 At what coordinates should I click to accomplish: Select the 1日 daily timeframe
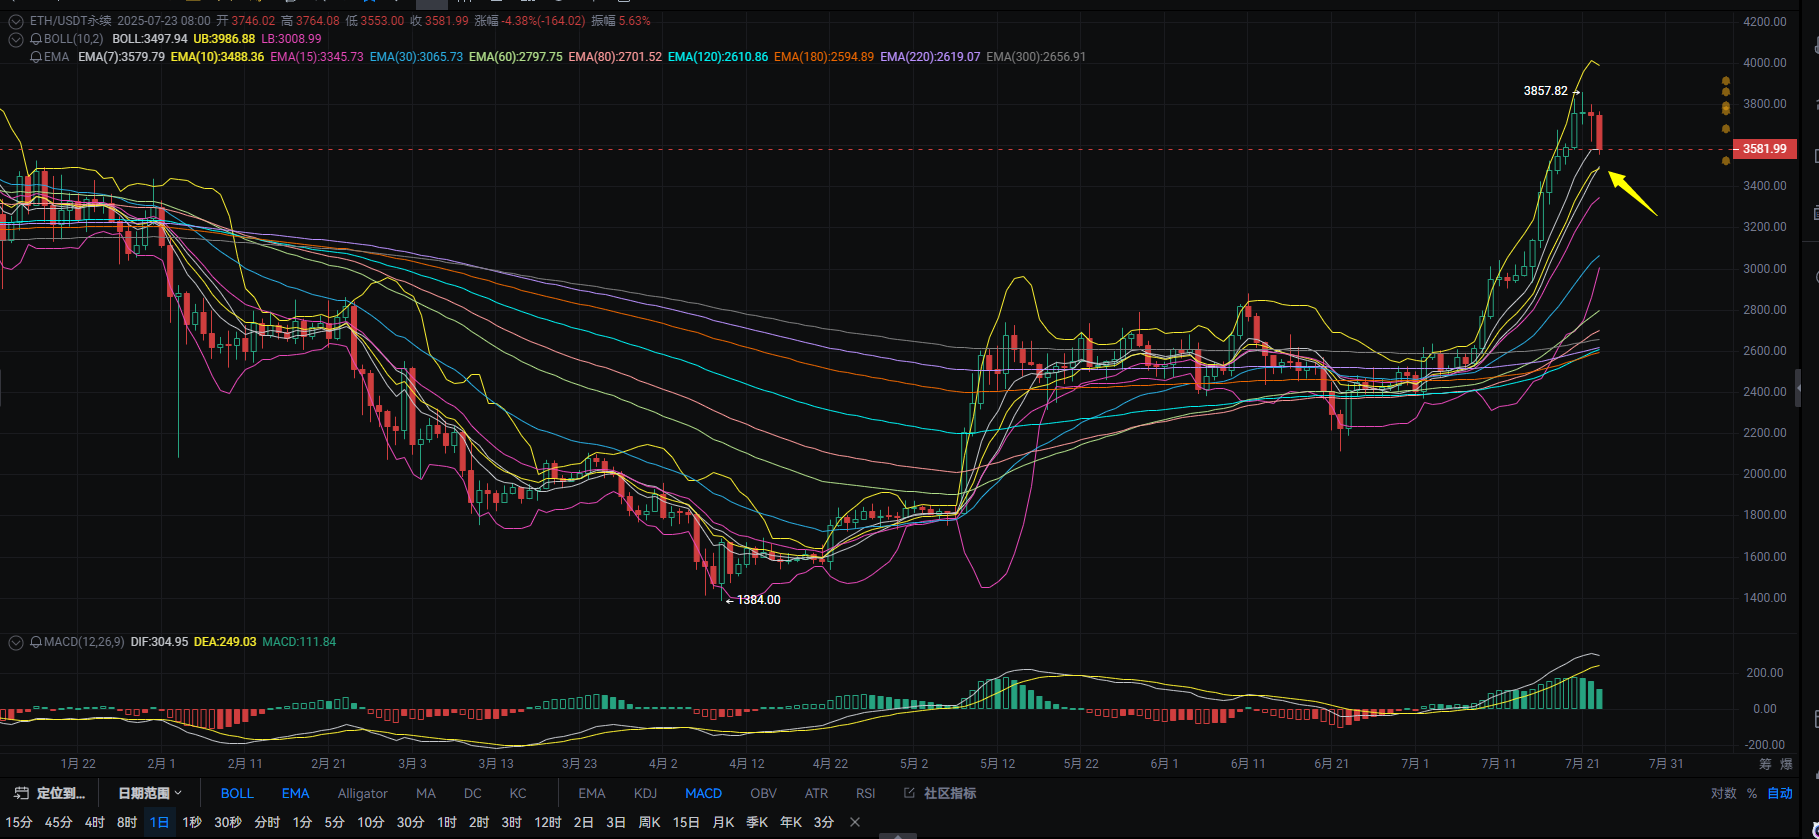coord(159,822)
